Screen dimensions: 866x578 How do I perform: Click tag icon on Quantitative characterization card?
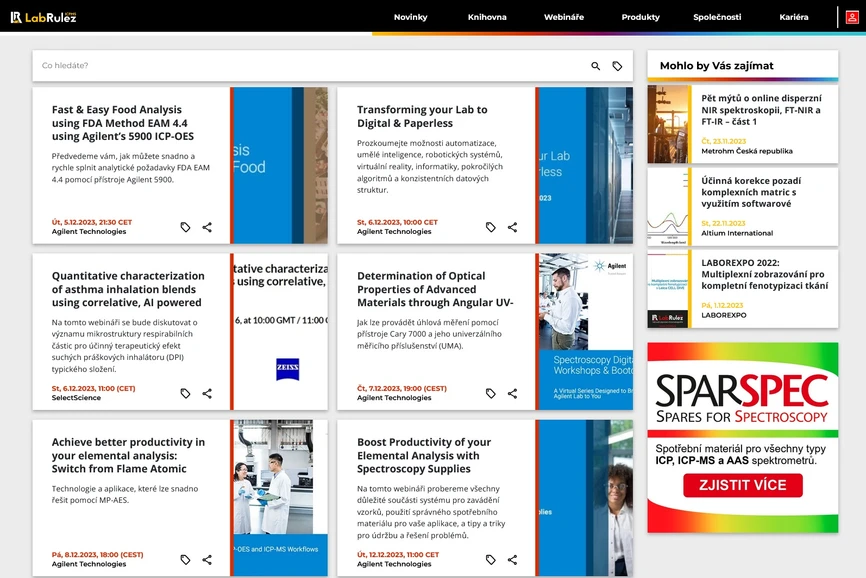186,393
